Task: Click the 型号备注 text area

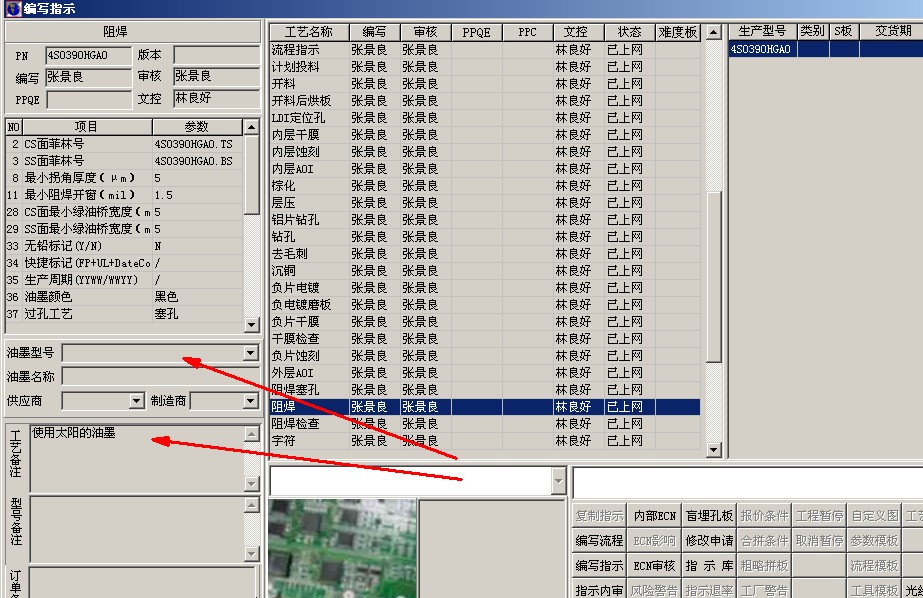Action: (137, 529)
